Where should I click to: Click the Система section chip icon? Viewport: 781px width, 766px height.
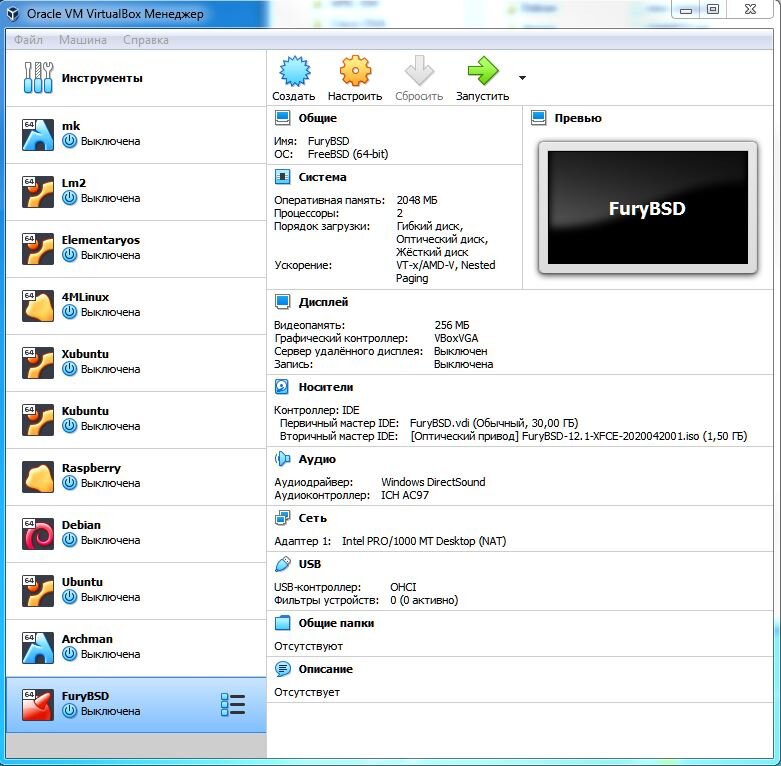[282, 177]
